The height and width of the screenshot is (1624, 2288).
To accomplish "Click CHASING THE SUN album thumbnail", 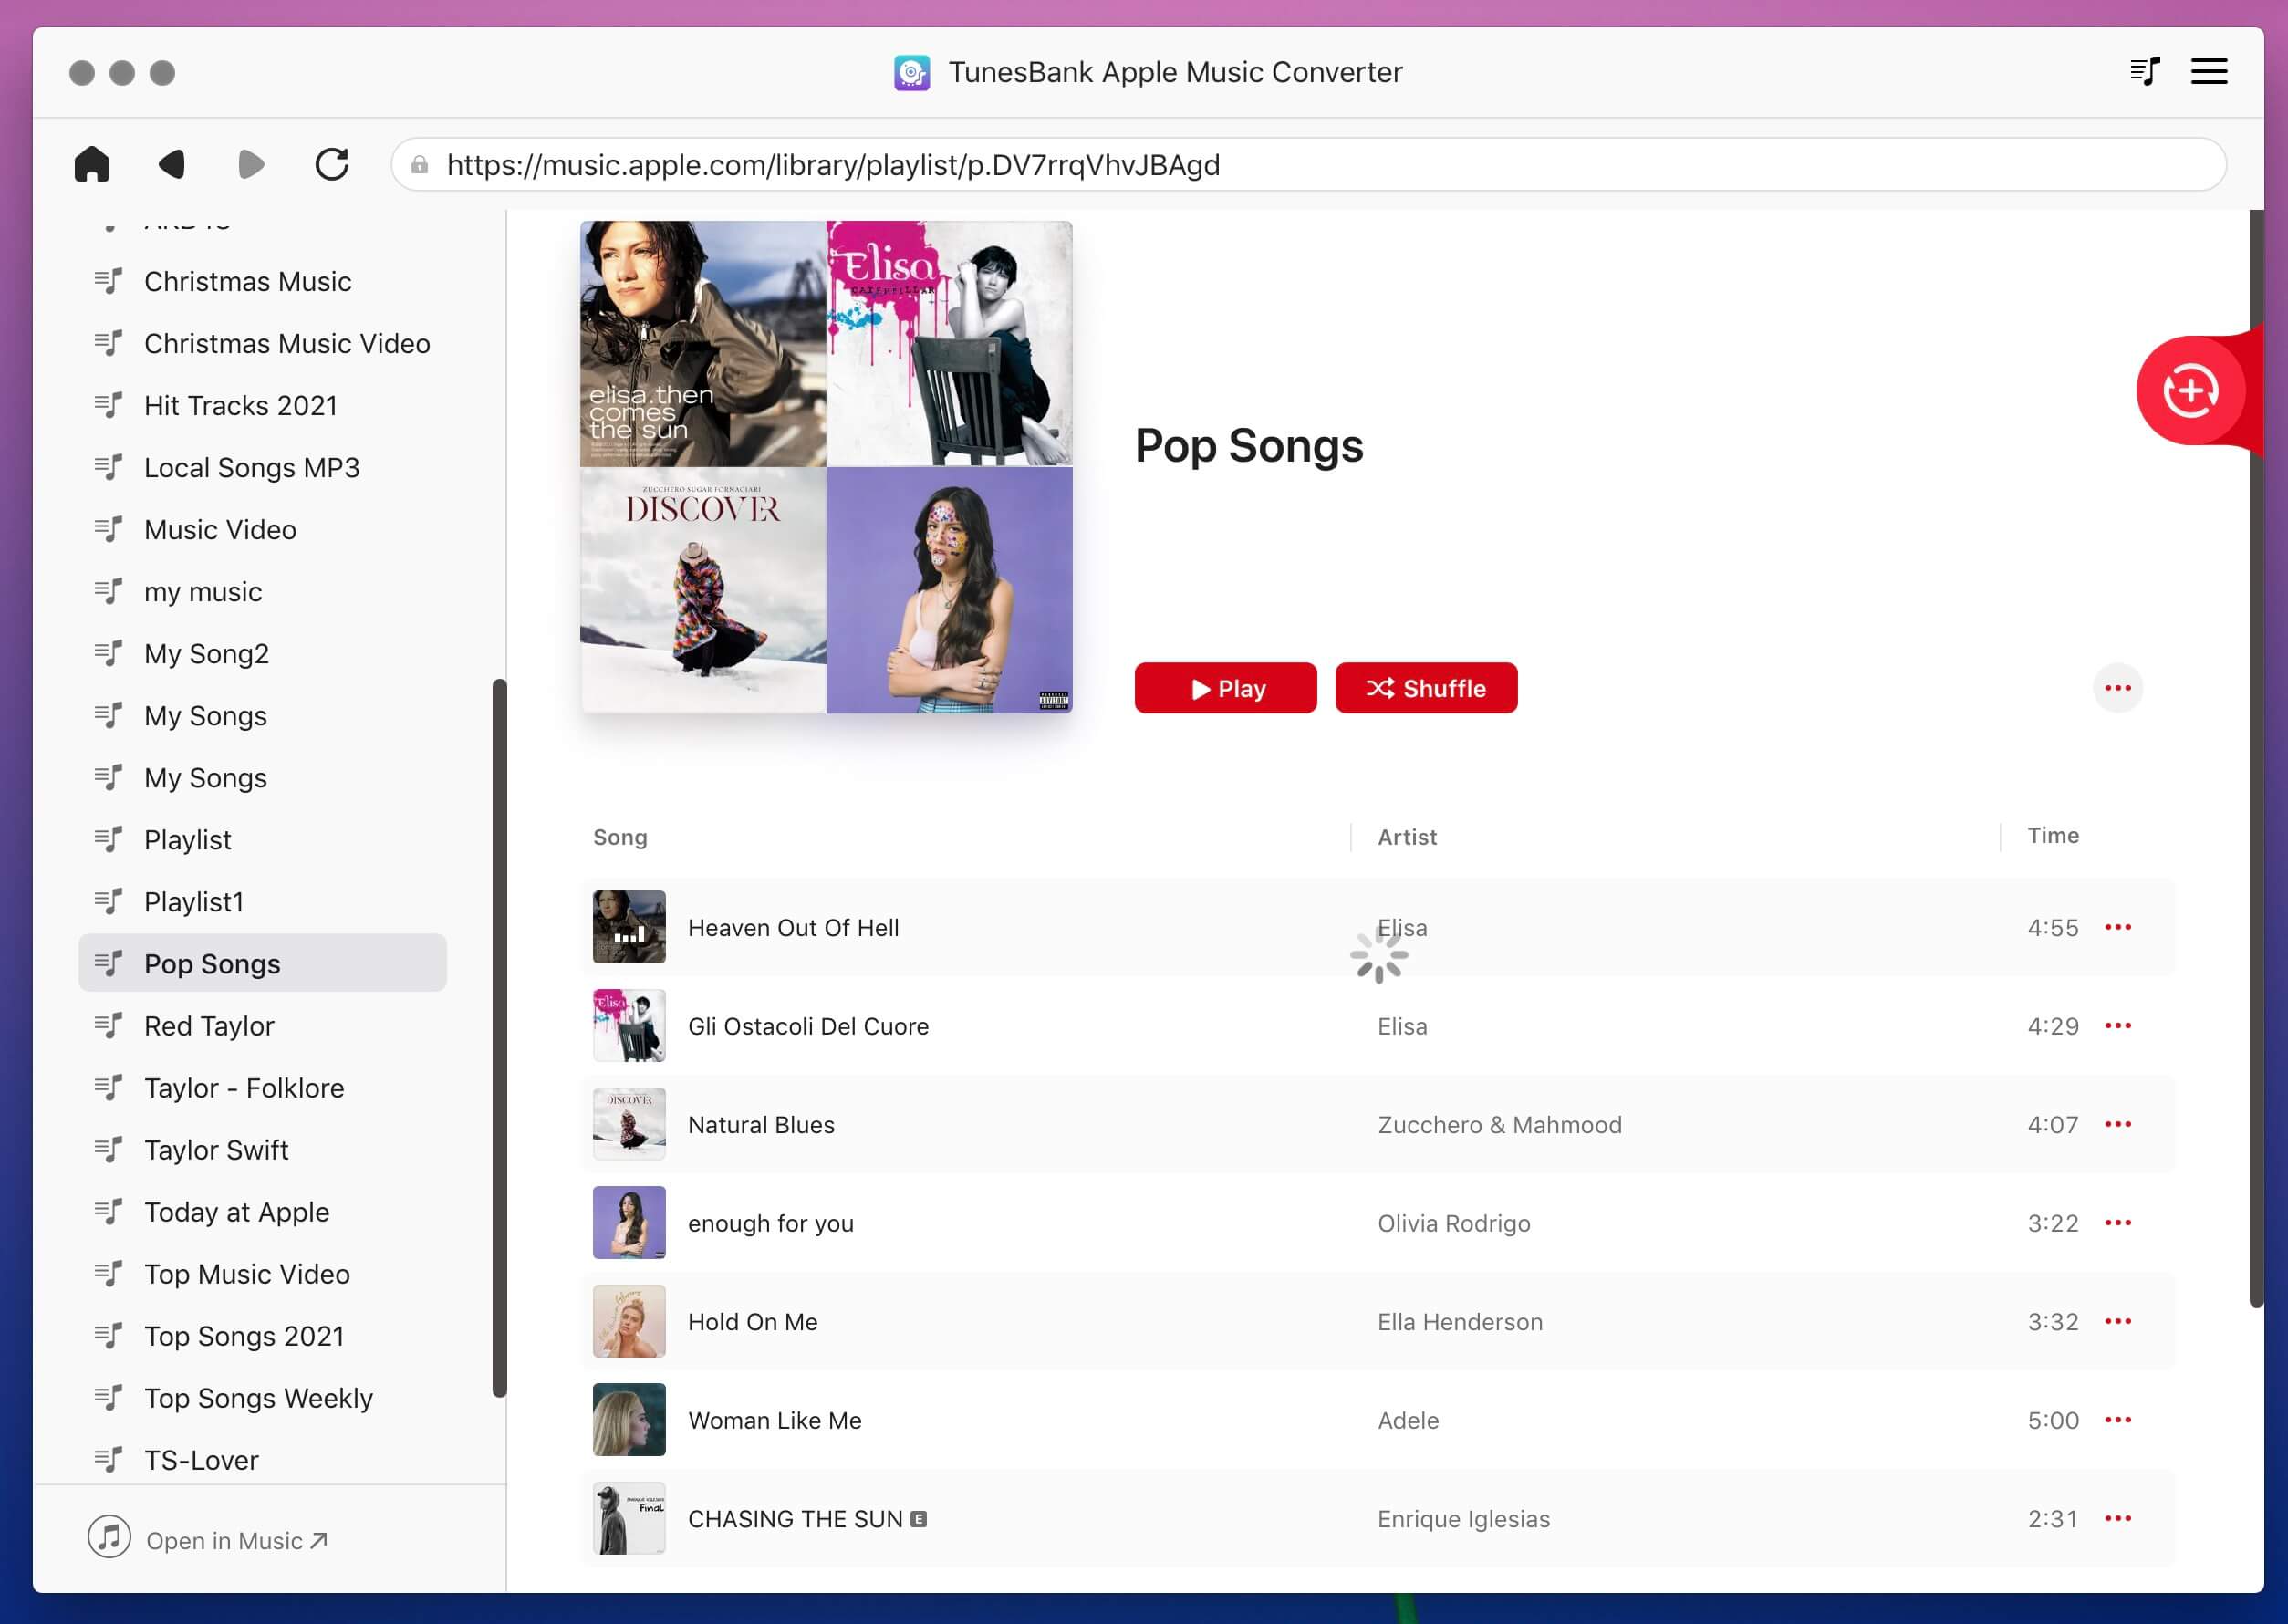I will [x=629, y=1518].
